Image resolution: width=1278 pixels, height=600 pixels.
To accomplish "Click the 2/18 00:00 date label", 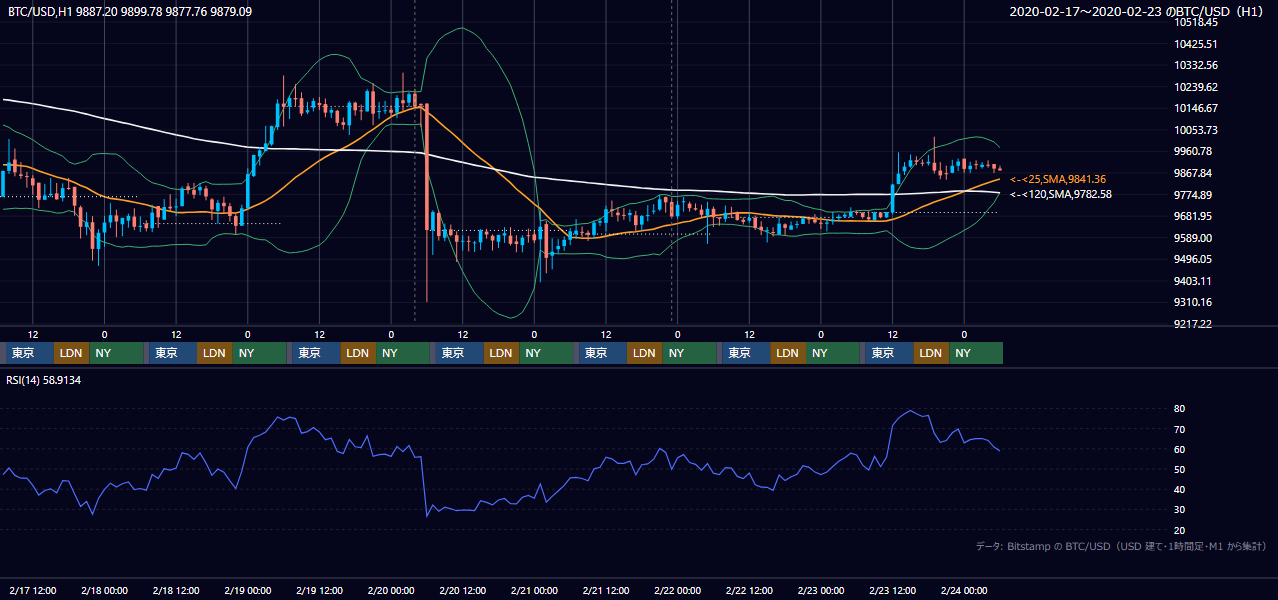I will [104, 590].
